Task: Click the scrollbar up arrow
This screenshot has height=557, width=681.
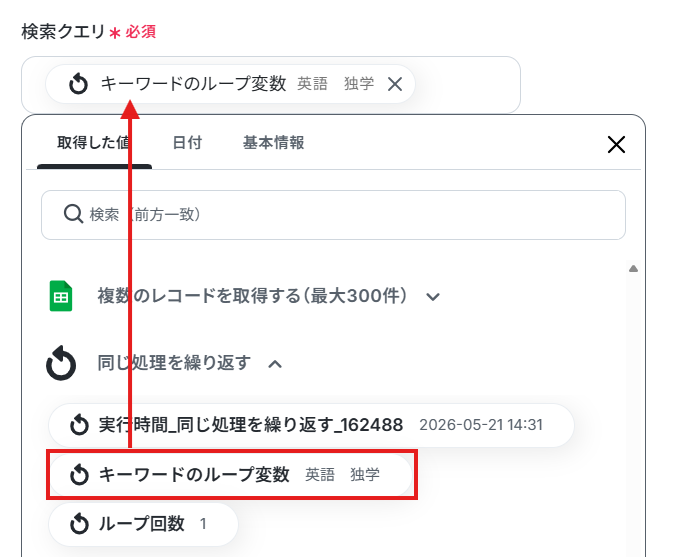Action: coord(633,269)
